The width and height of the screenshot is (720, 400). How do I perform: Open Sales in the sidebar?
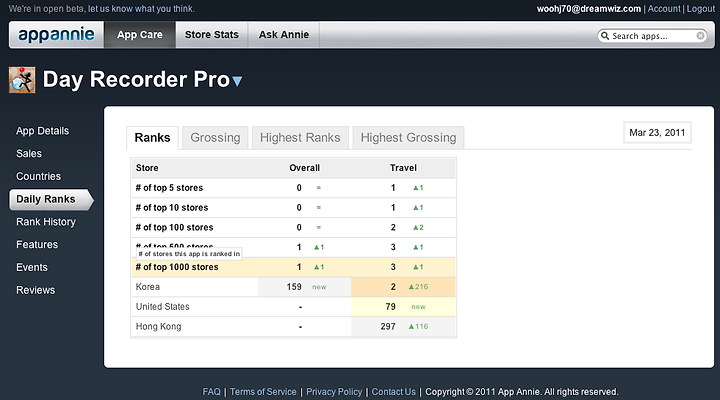coord(29,153)
